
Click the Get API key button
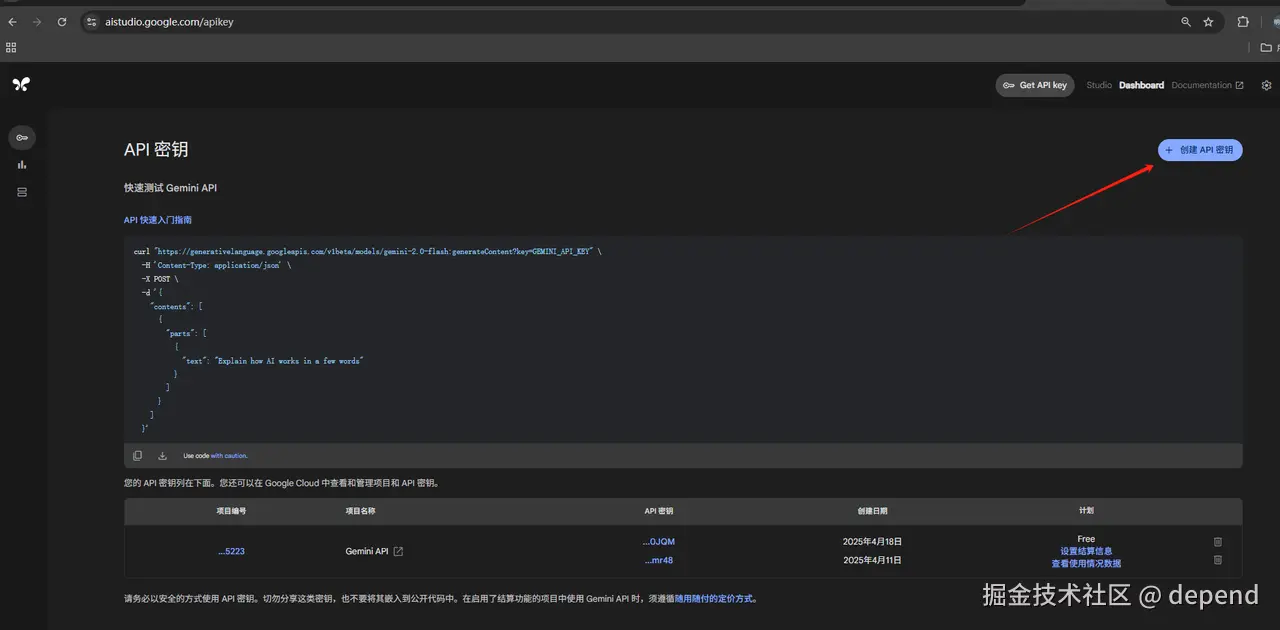(x=1035, y=85)
